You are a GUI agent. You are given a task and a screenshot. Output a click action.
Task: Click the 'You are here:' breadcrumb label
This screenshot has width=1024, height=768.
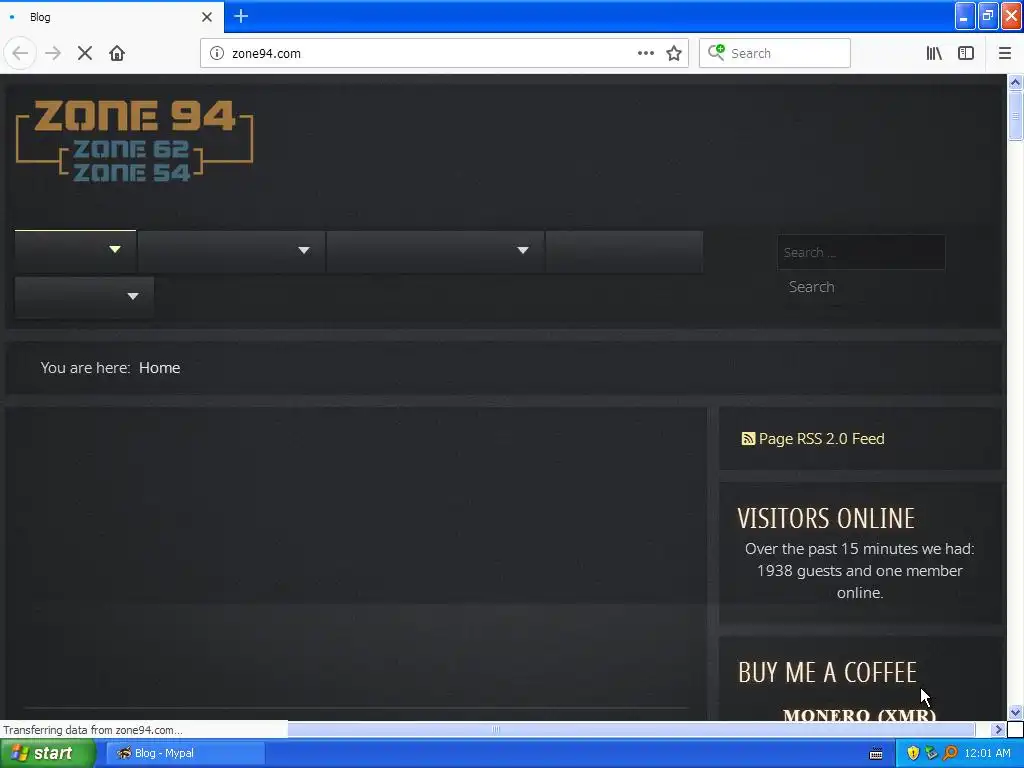(85, 368)
